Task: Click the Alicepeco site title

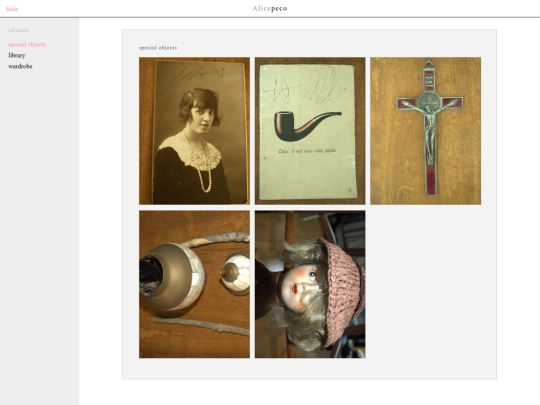Action: [270, 9]
